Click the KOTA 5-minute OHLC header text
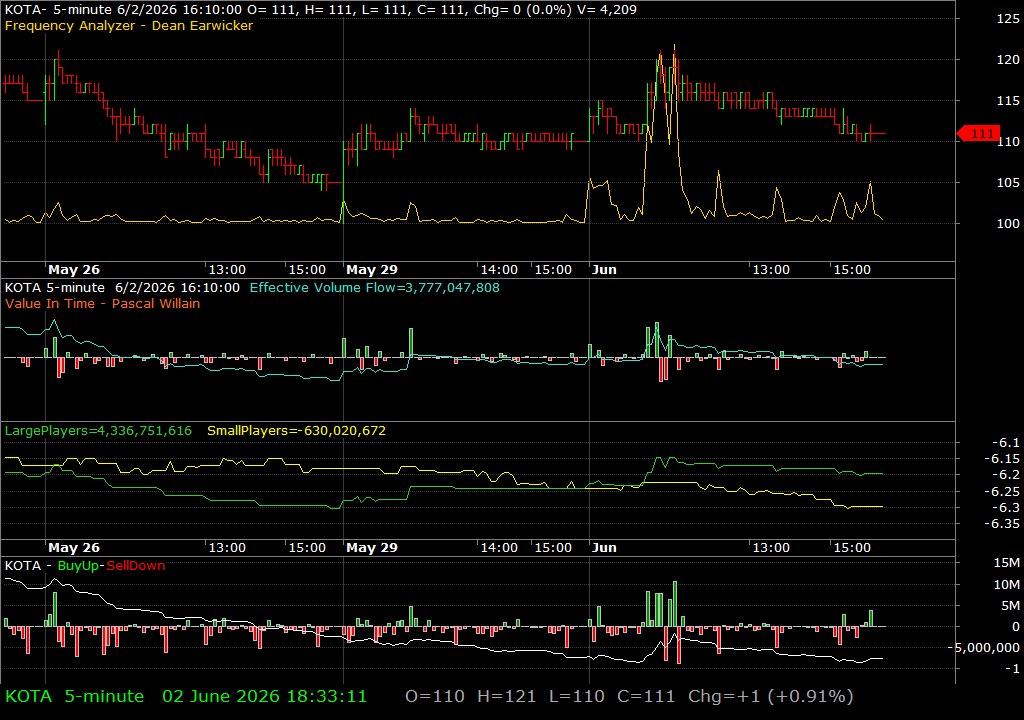The height and width of the screenshot is (720, 1024). point(321,9)
